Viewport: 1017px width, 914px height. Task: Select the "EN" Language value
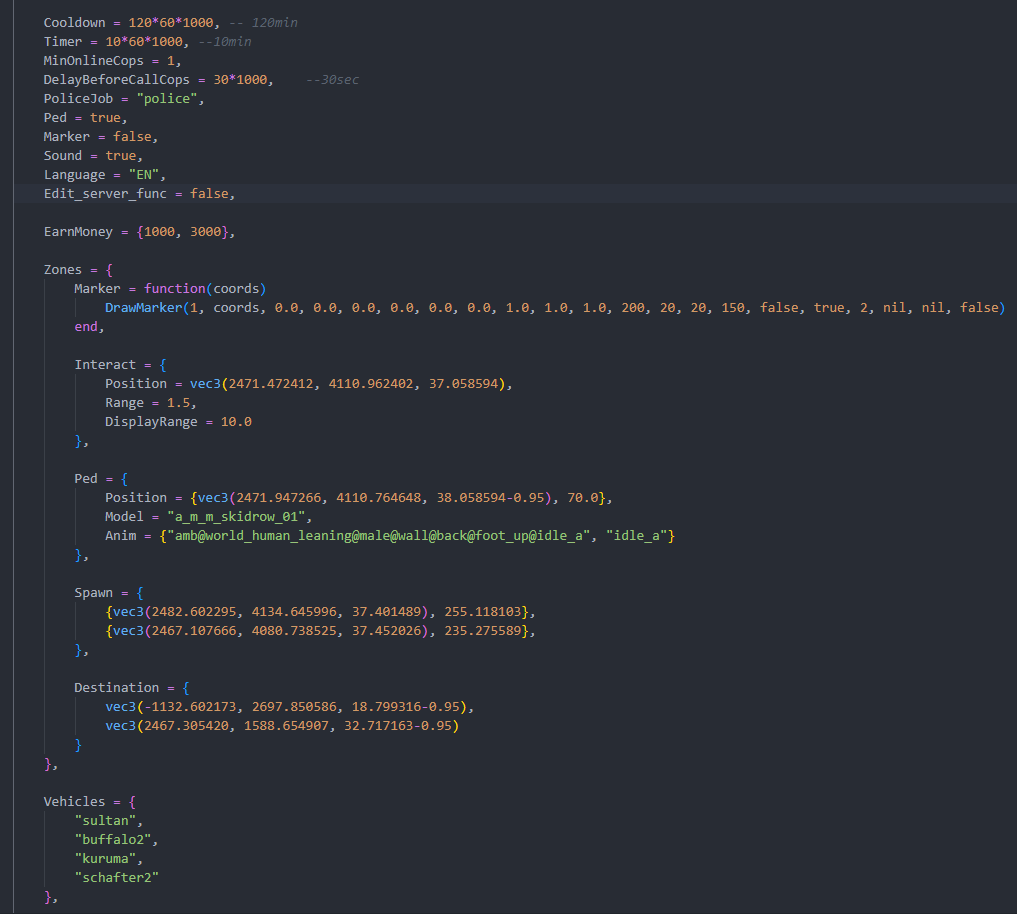point(144,174)
